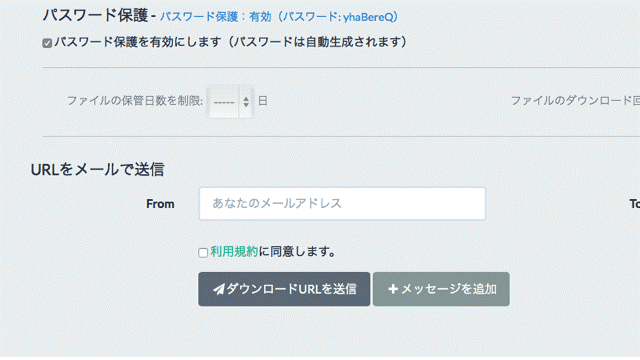Click the パスワード保護を有効にします label text
Screen dimensions: 640x360
pyautogui.click(x=231, y=42)
